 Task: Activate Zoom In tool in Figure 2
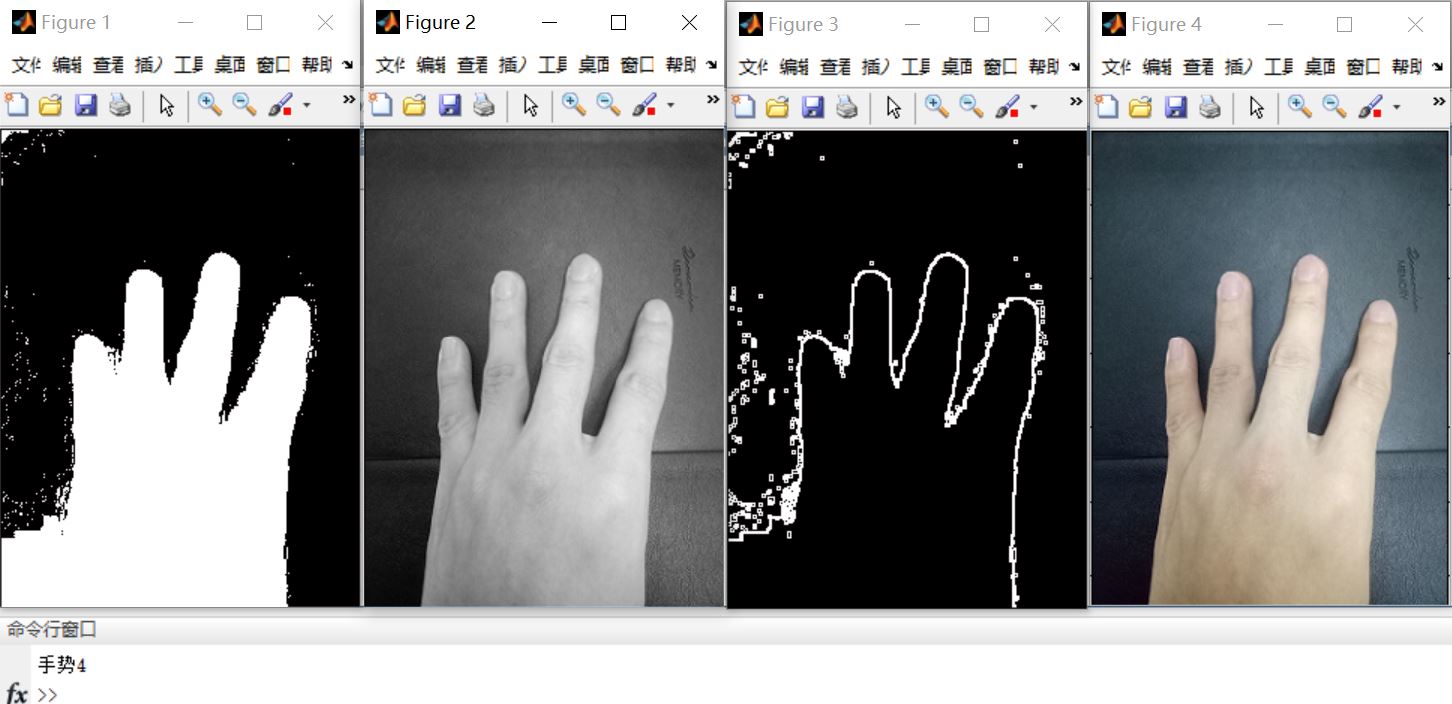coord(574,104)
